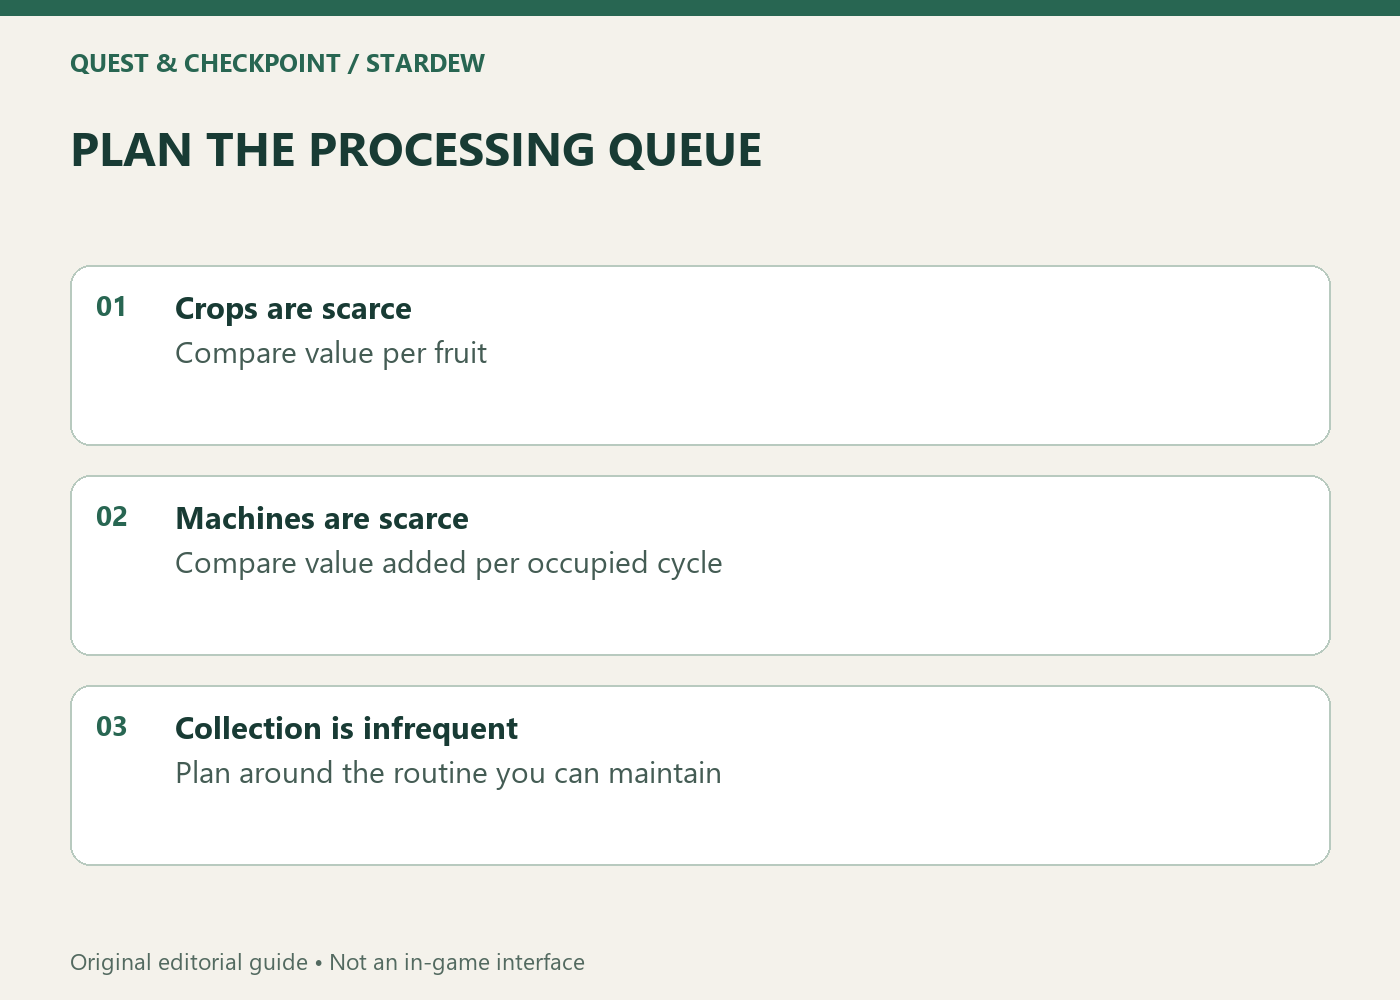Viewport: 1400px width, 1000px height.
Task: Click the step number "01"
Action: 111,307
